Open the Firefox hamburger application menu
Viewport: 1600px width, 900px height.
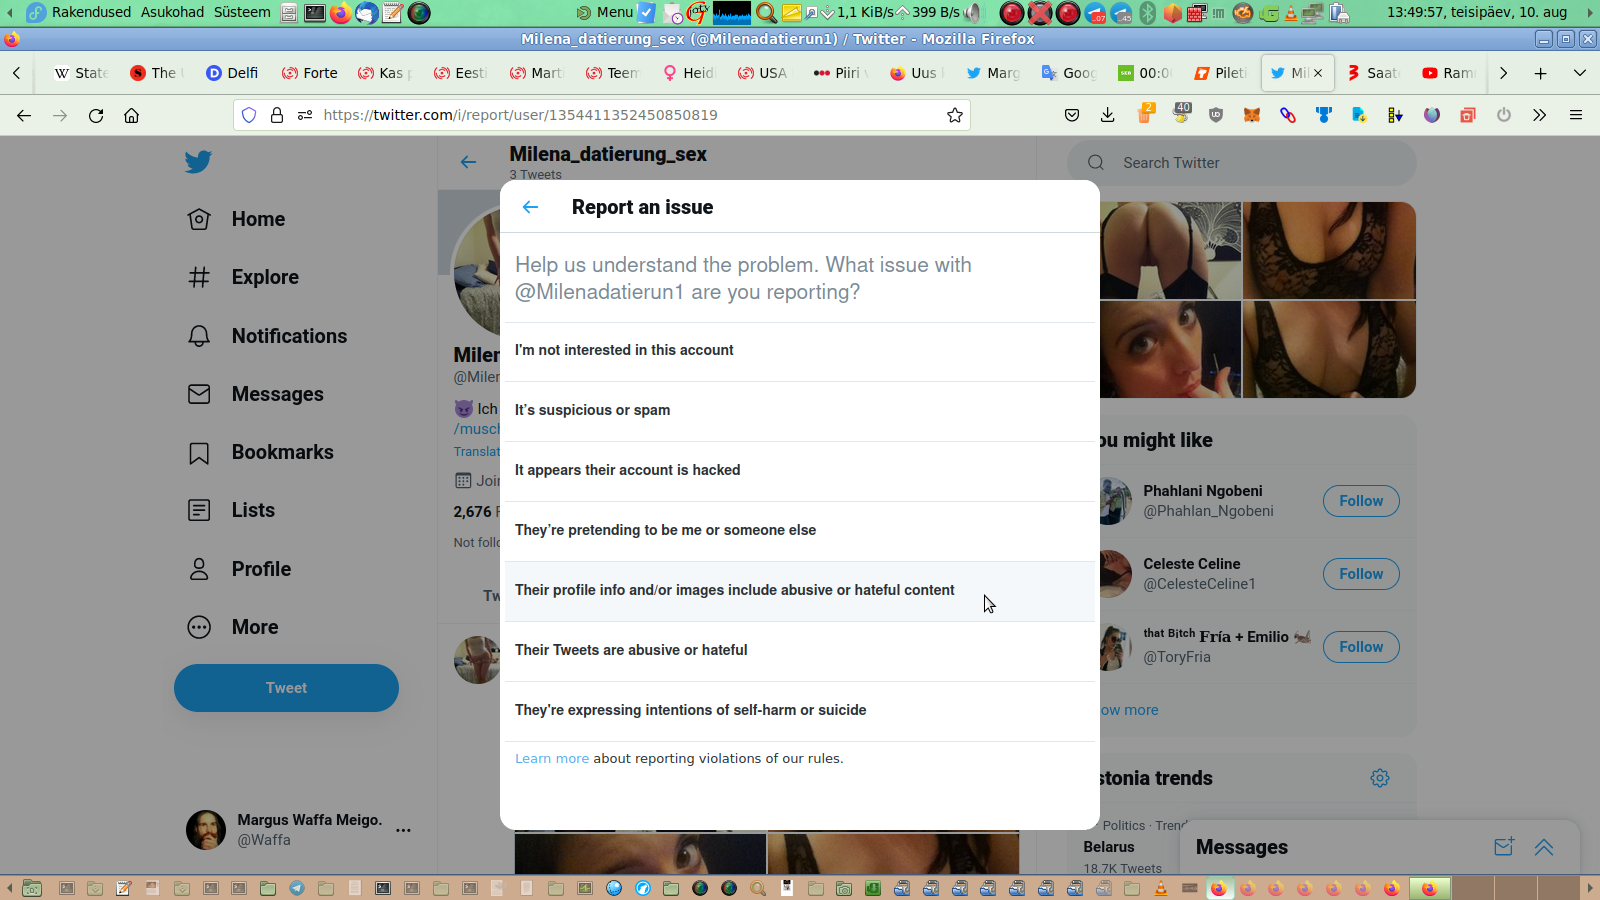pyautogui.click(x=1576, y=115)
